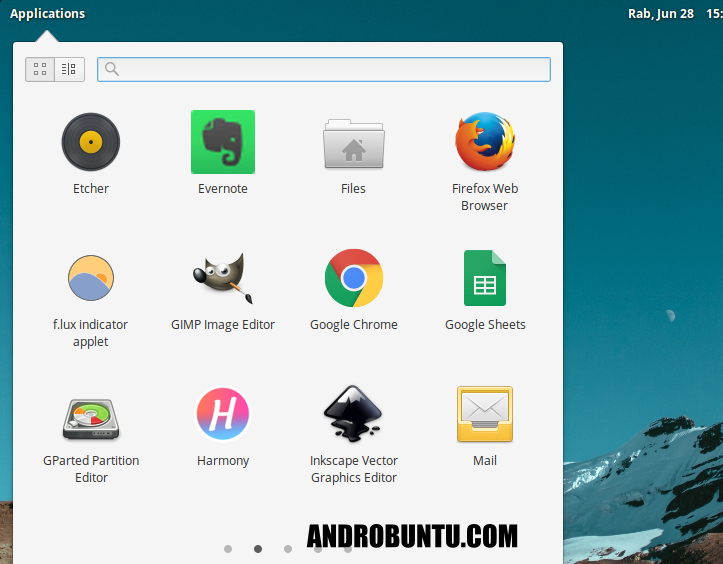Open the Files application
This screenshot has height=564, width=723.
pyautogui.click(x=353, y=142)
